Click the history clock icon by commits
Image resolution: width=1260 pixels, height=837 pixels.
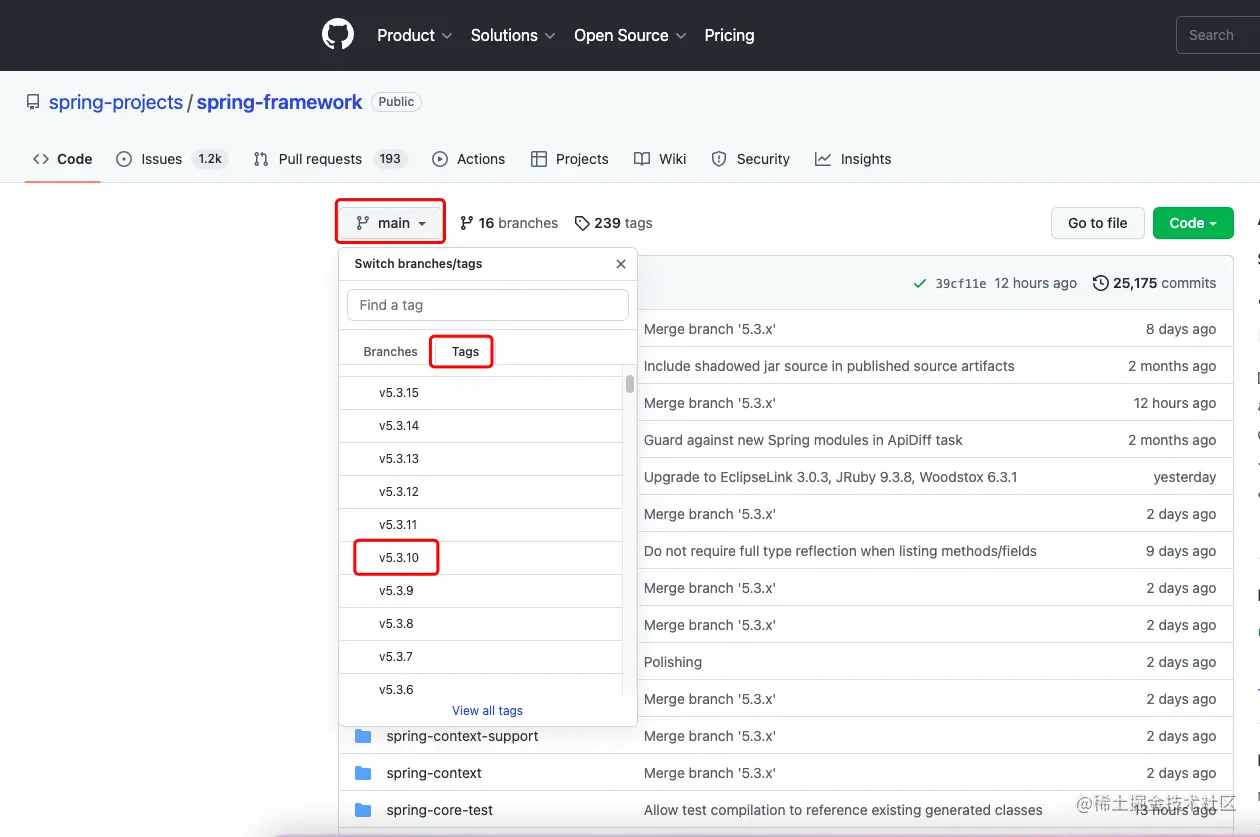[1101, 283]
